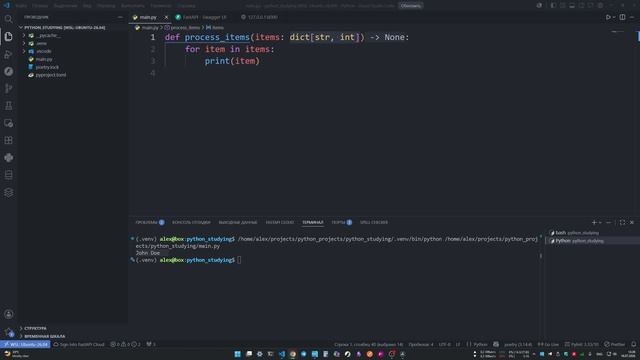This screenshot has width=640, height=360.
Task: Open the Extensions view icon
Action: point(9,140)
